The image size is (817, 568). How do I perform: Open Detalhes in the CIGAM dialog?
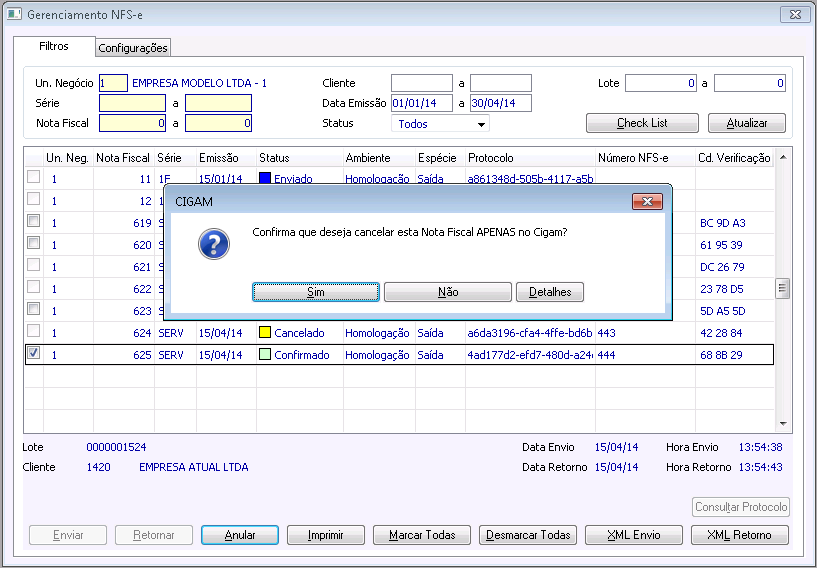pos(550,292)
